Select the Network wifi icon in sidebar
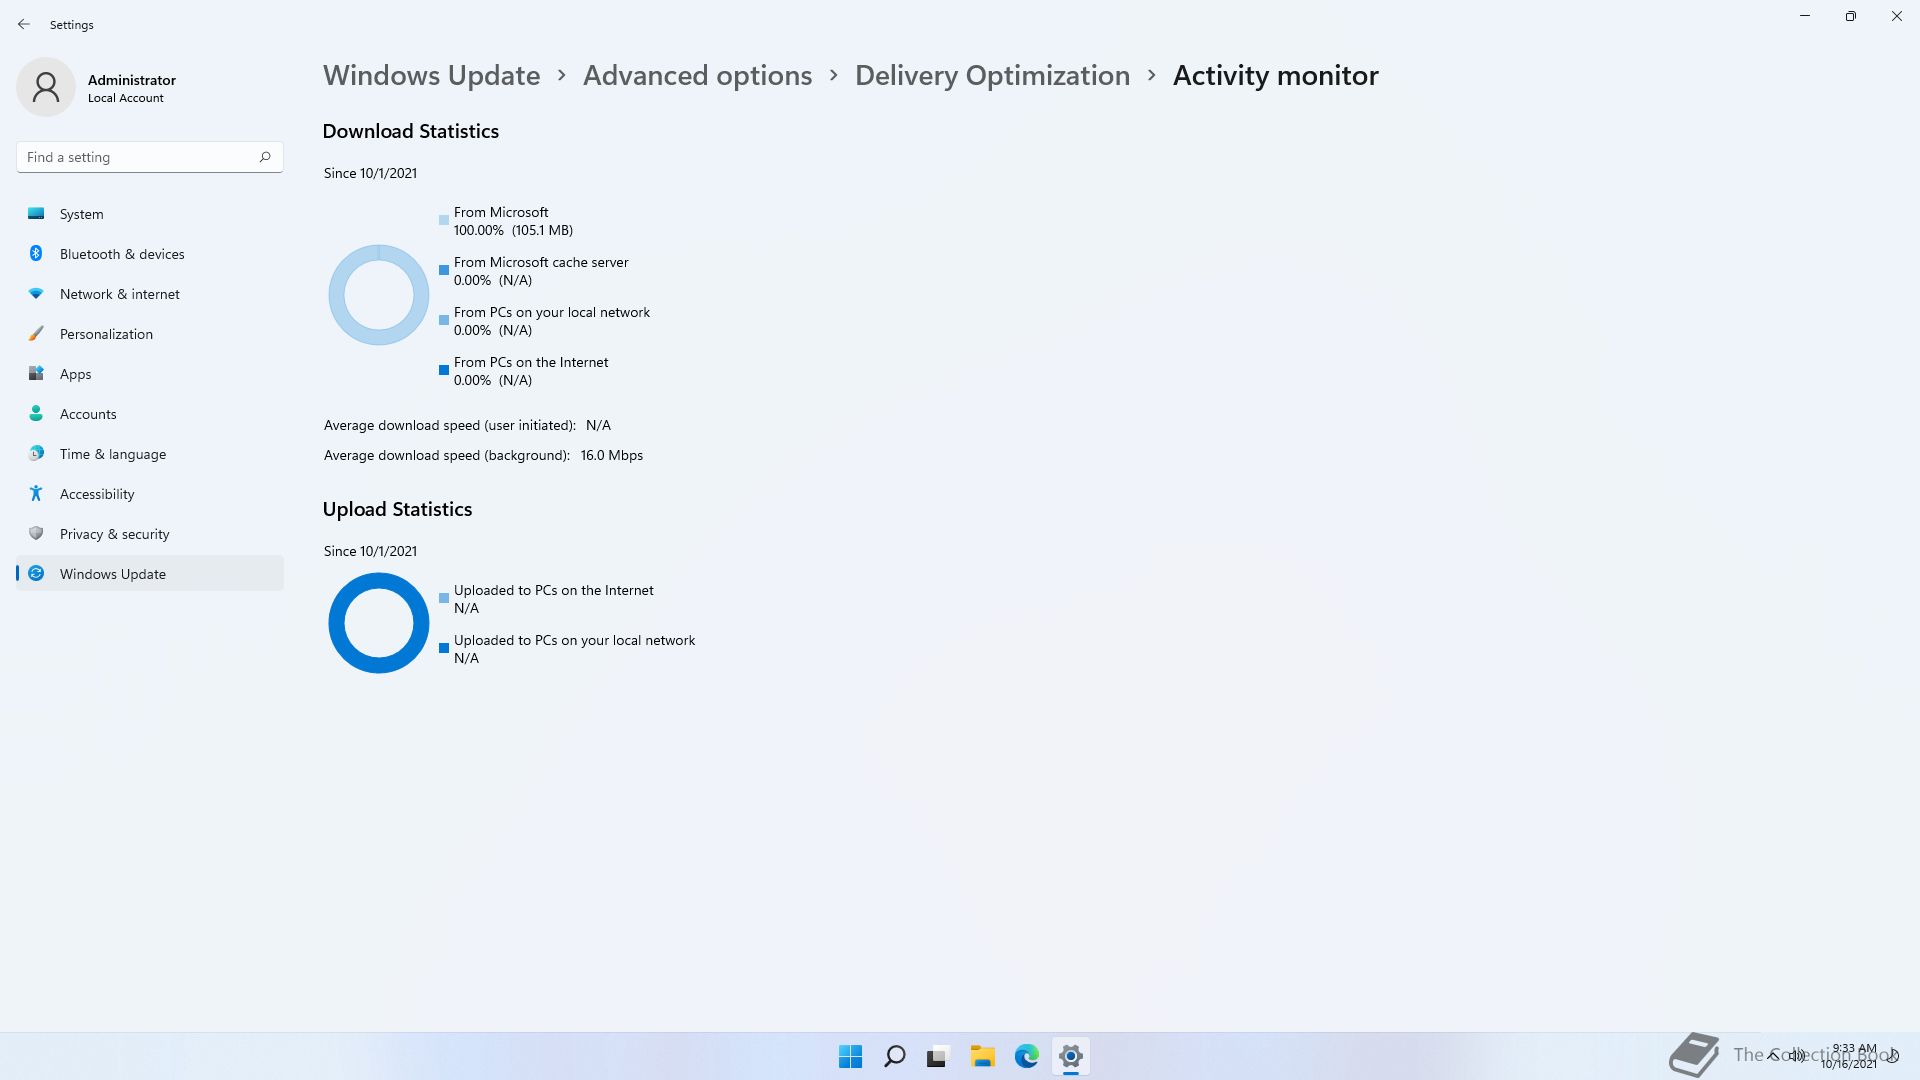This screenshot has height=1080, width=1920. [x=36, y=293]
